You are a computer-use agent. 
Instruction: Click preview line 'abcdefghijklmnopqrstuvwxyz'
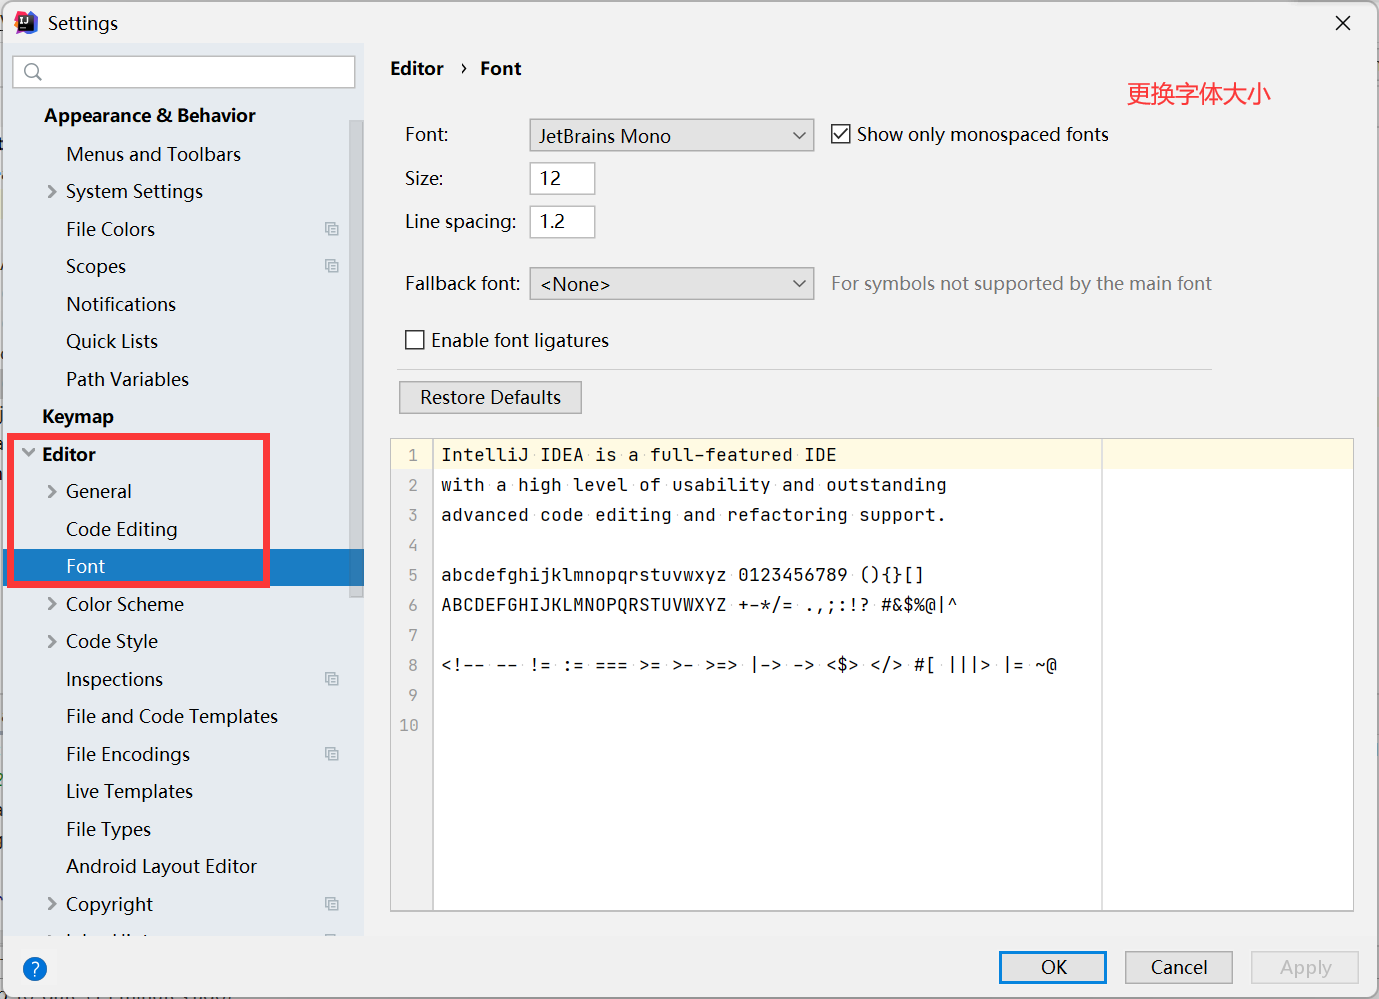coord(683,575)
